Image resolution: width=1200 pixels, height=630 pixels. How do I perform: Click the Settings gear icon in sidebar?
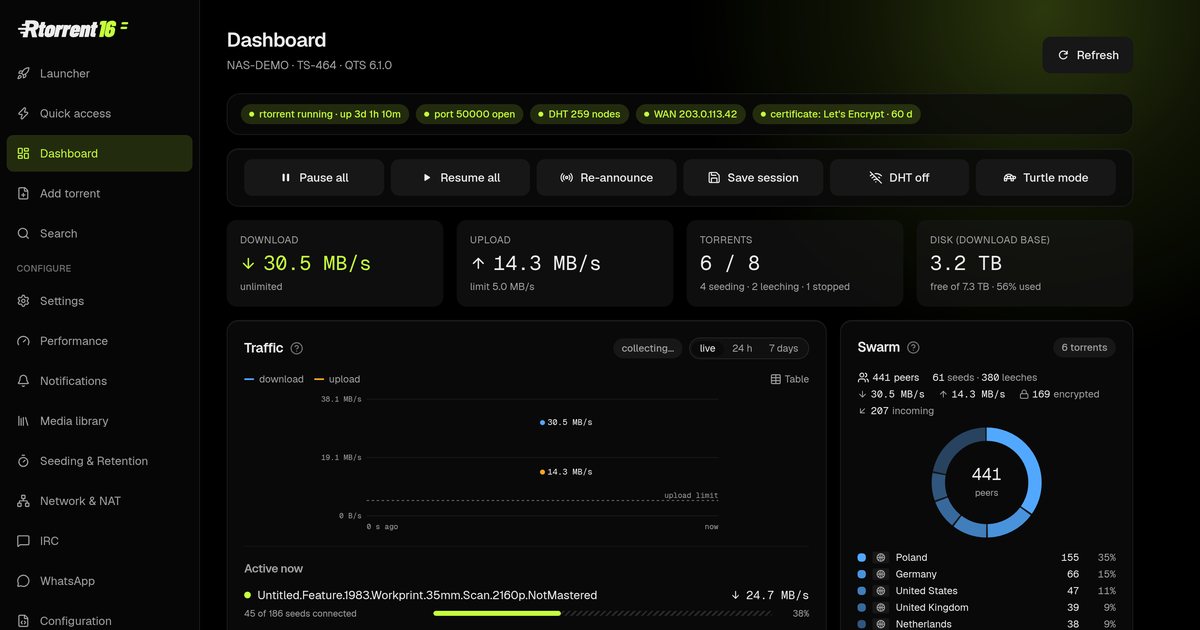pos(23,301)
